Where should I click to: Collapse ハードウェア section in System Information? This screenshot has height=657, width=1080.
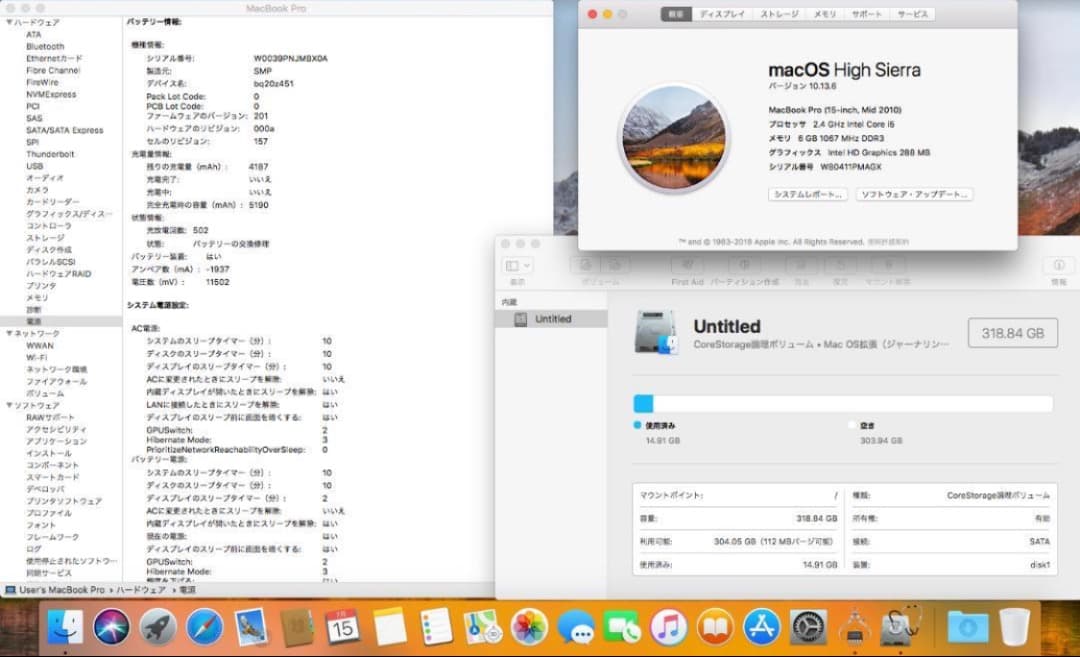point(9,22)
